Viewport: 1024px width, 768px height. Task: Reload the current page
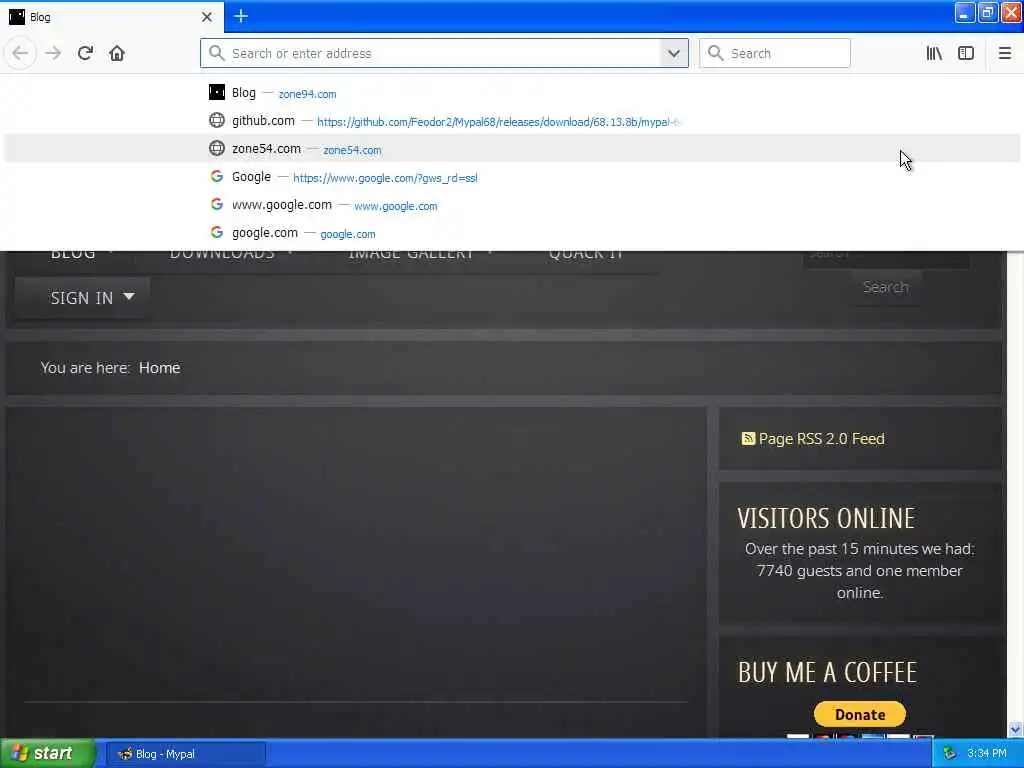coord(86,54)
